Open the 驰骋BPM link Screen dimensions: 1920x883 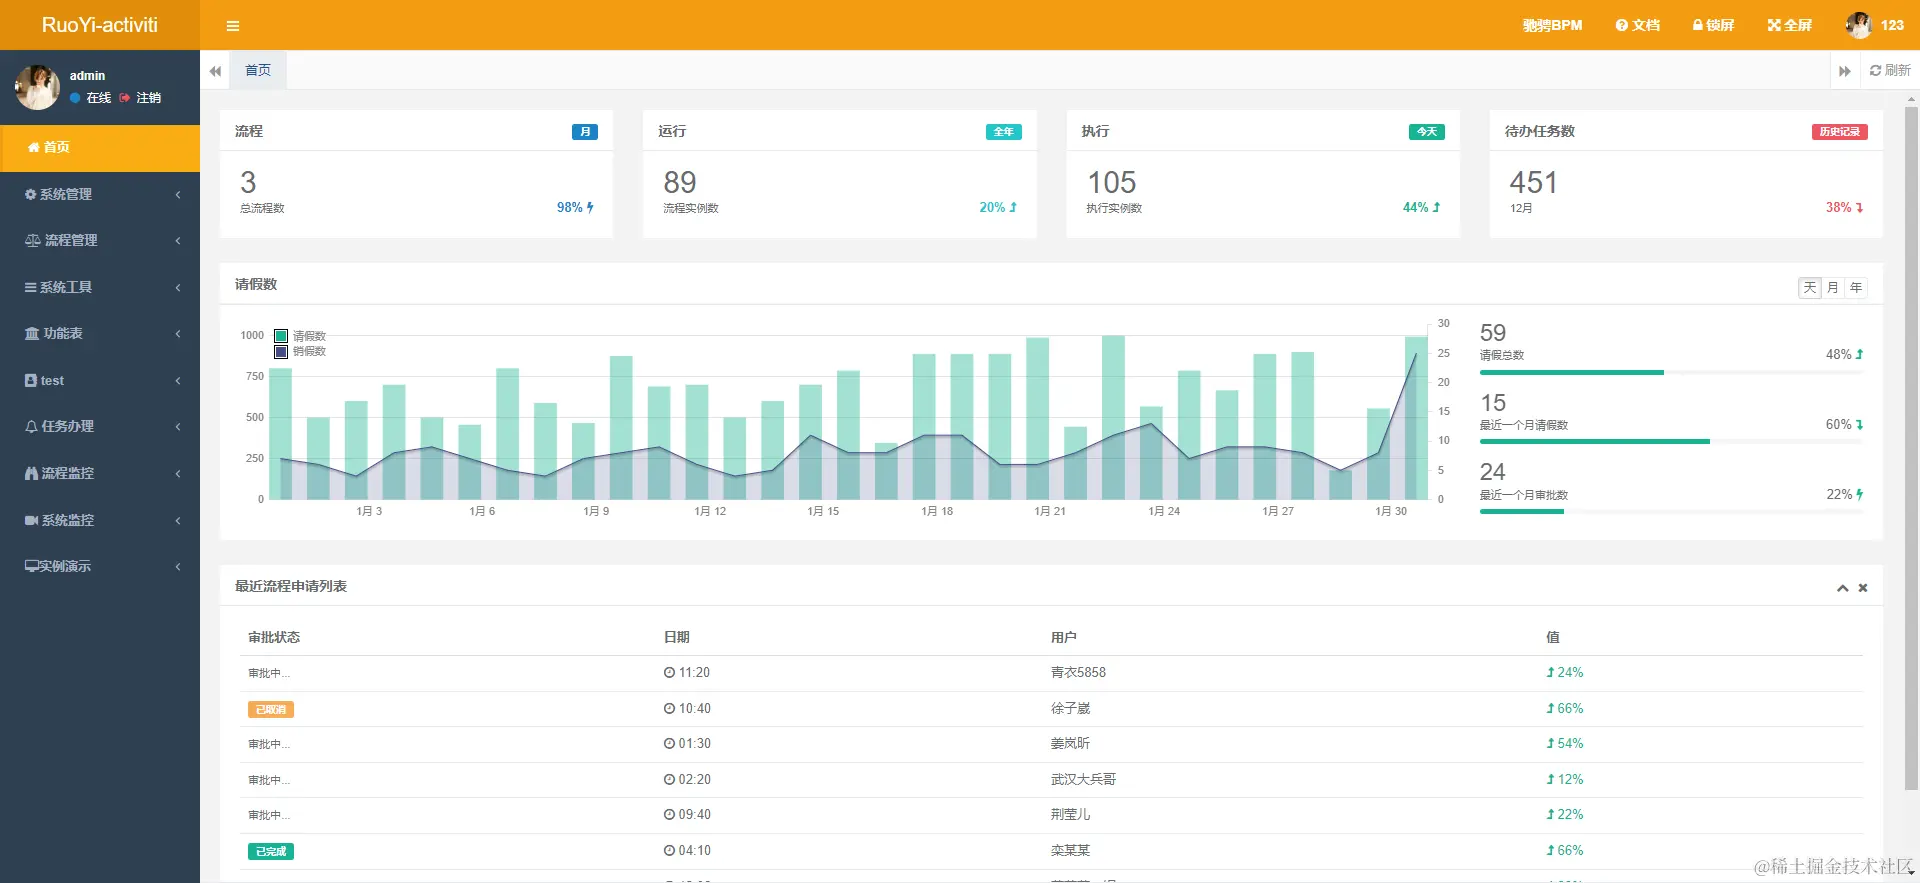1552,25
